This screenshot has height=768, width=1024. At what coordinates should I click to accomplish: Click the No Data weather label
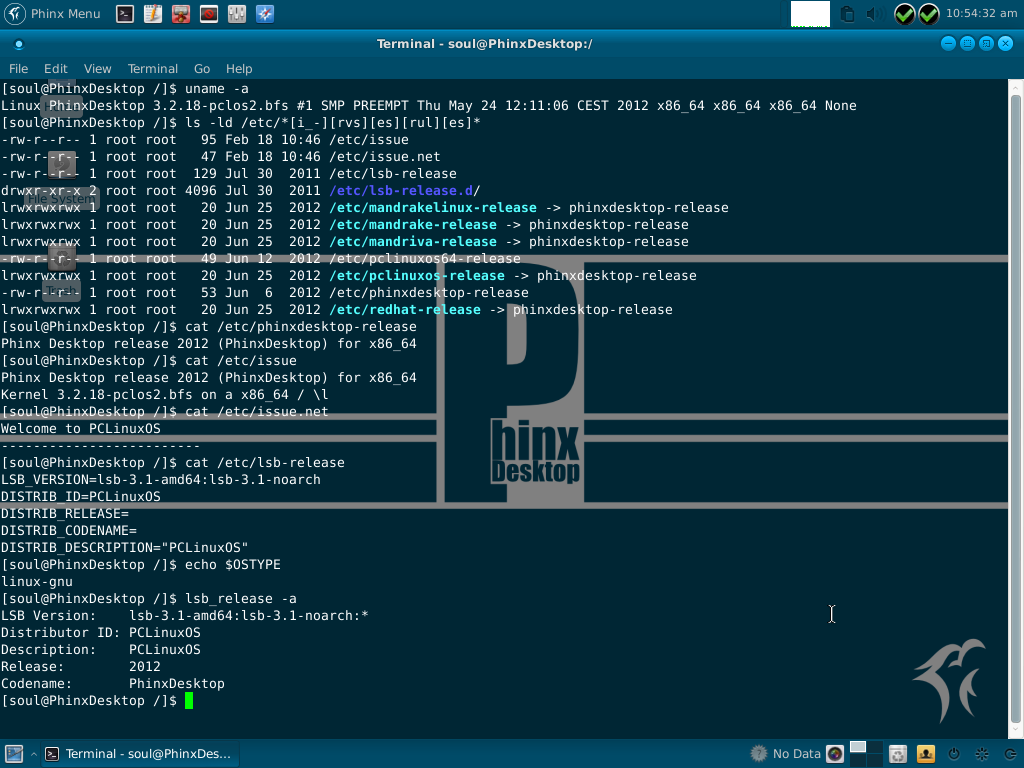[796, 754]
